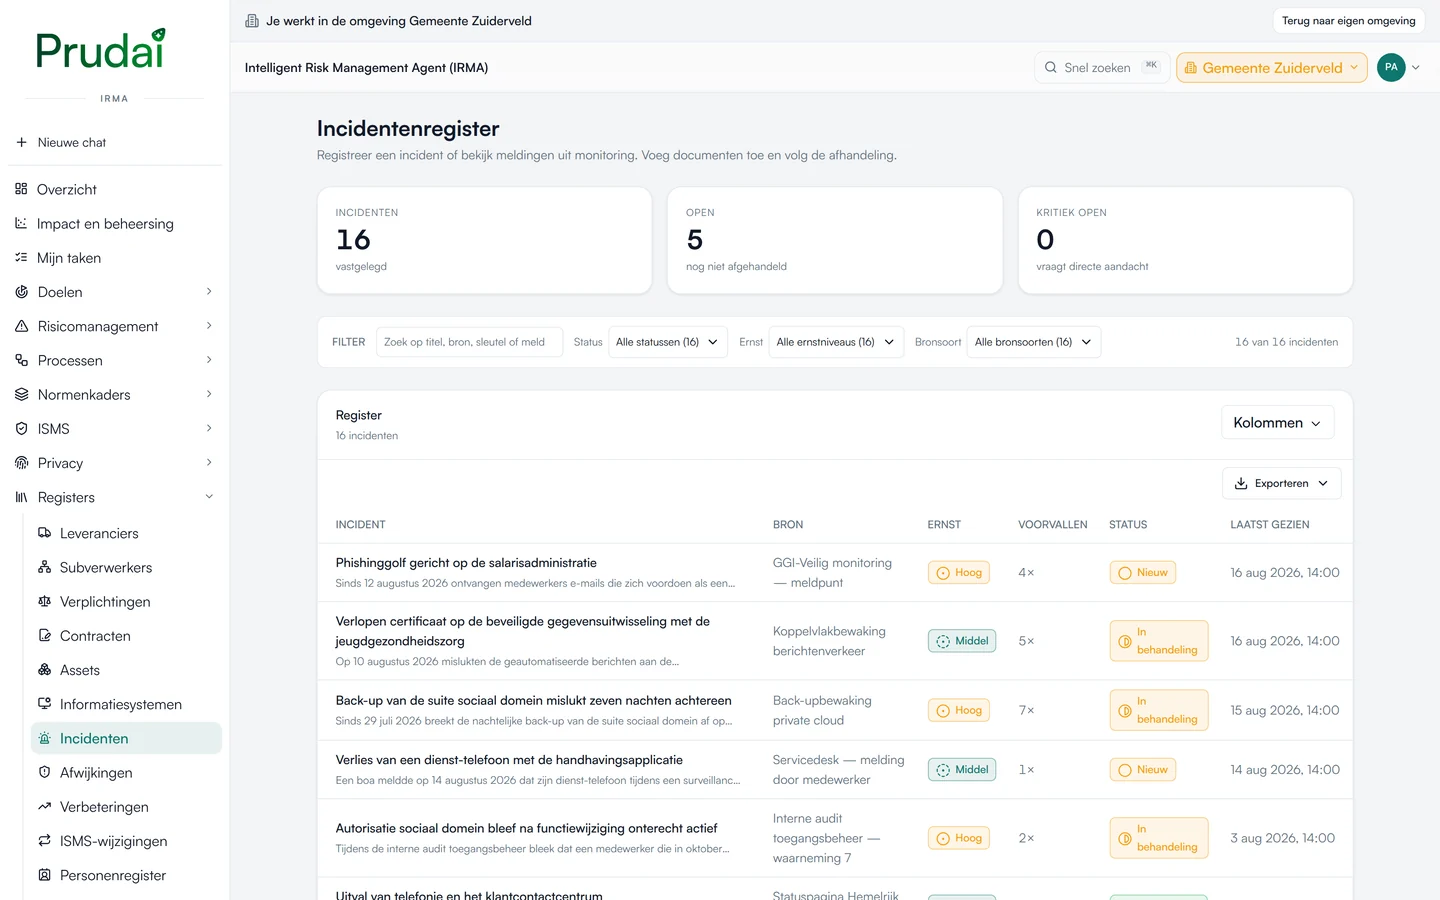
Task: Open the Alle bronsoorten dropdown
Action: (1034, 342)
